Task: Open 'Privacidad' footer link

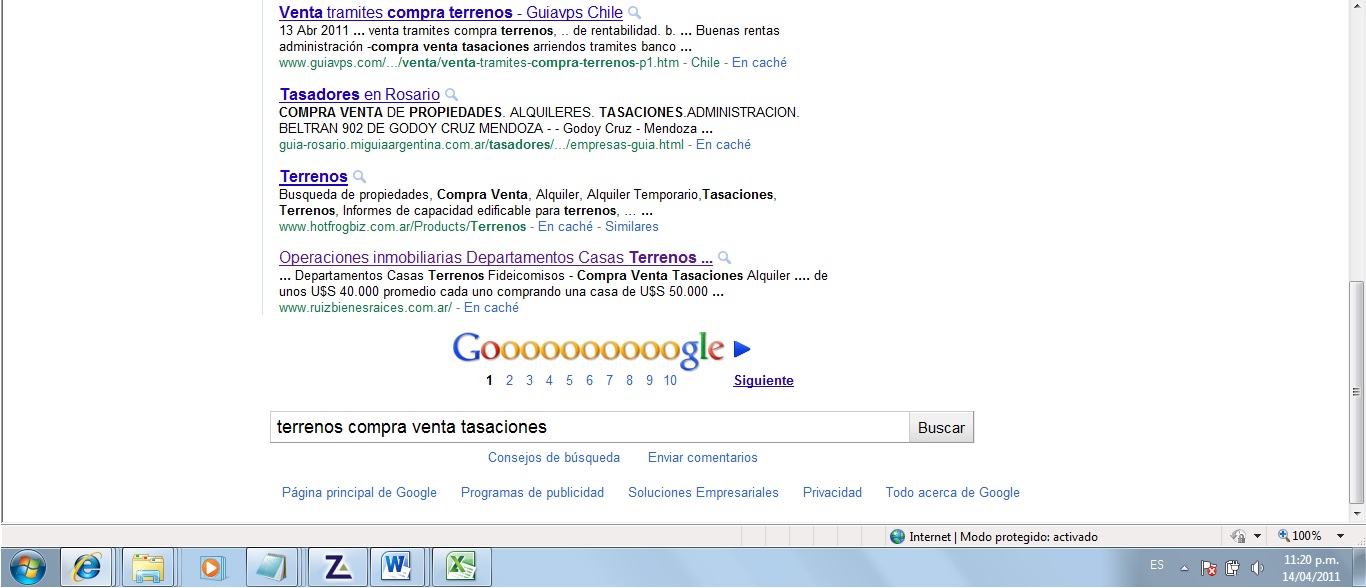Action: (832, 492)
